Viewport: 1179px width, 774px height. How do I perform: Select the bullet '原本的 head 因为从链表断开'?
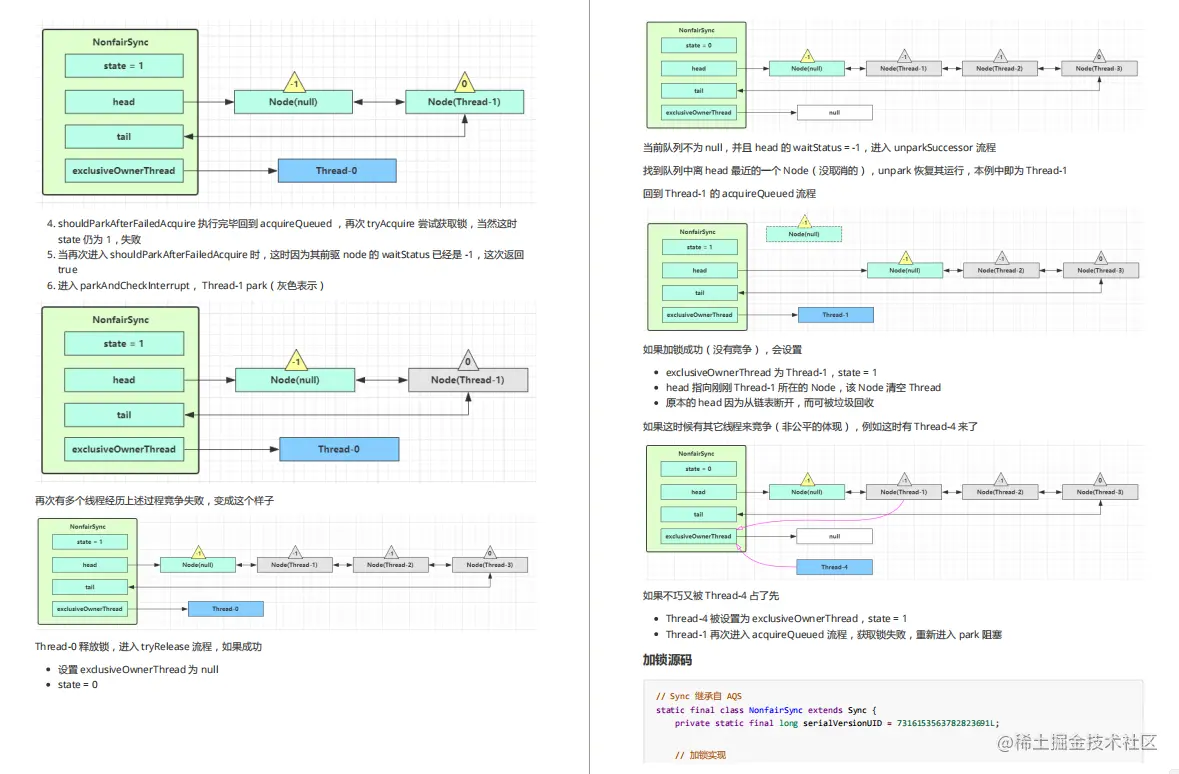click(x=769, y=402)
